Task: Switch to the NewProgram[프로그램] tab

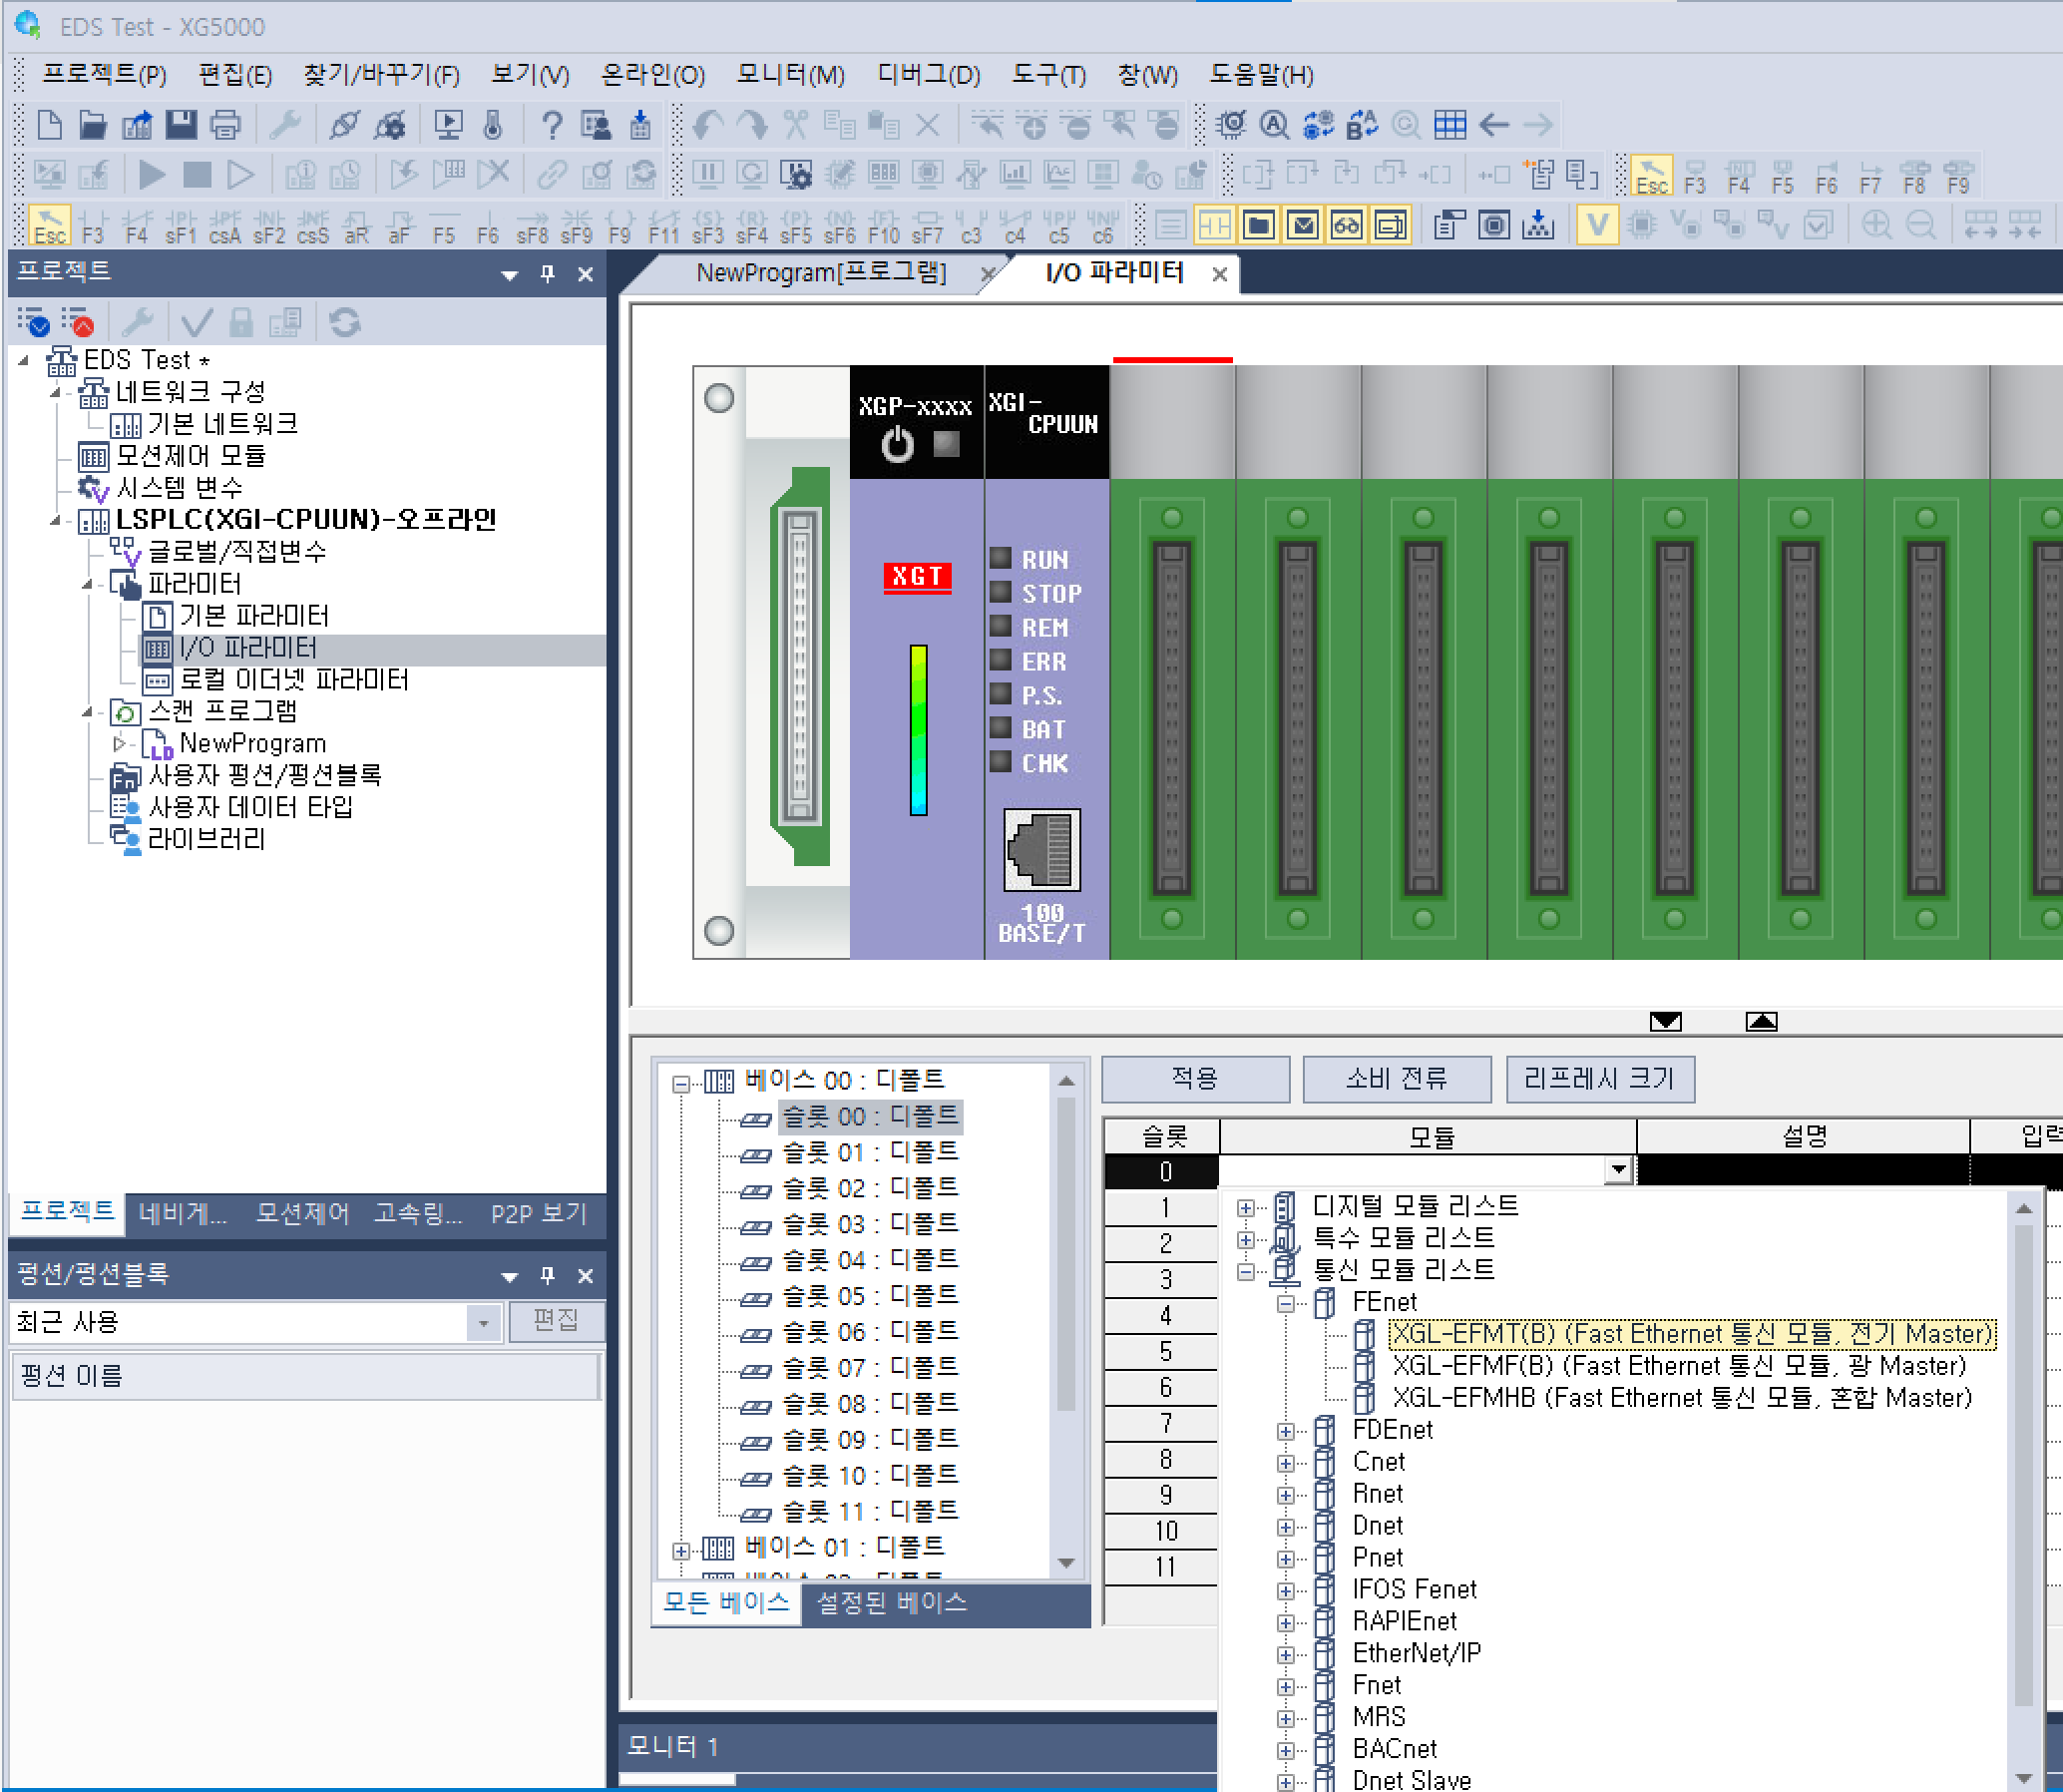Action: pyautogui.click(x=820, y=272)
